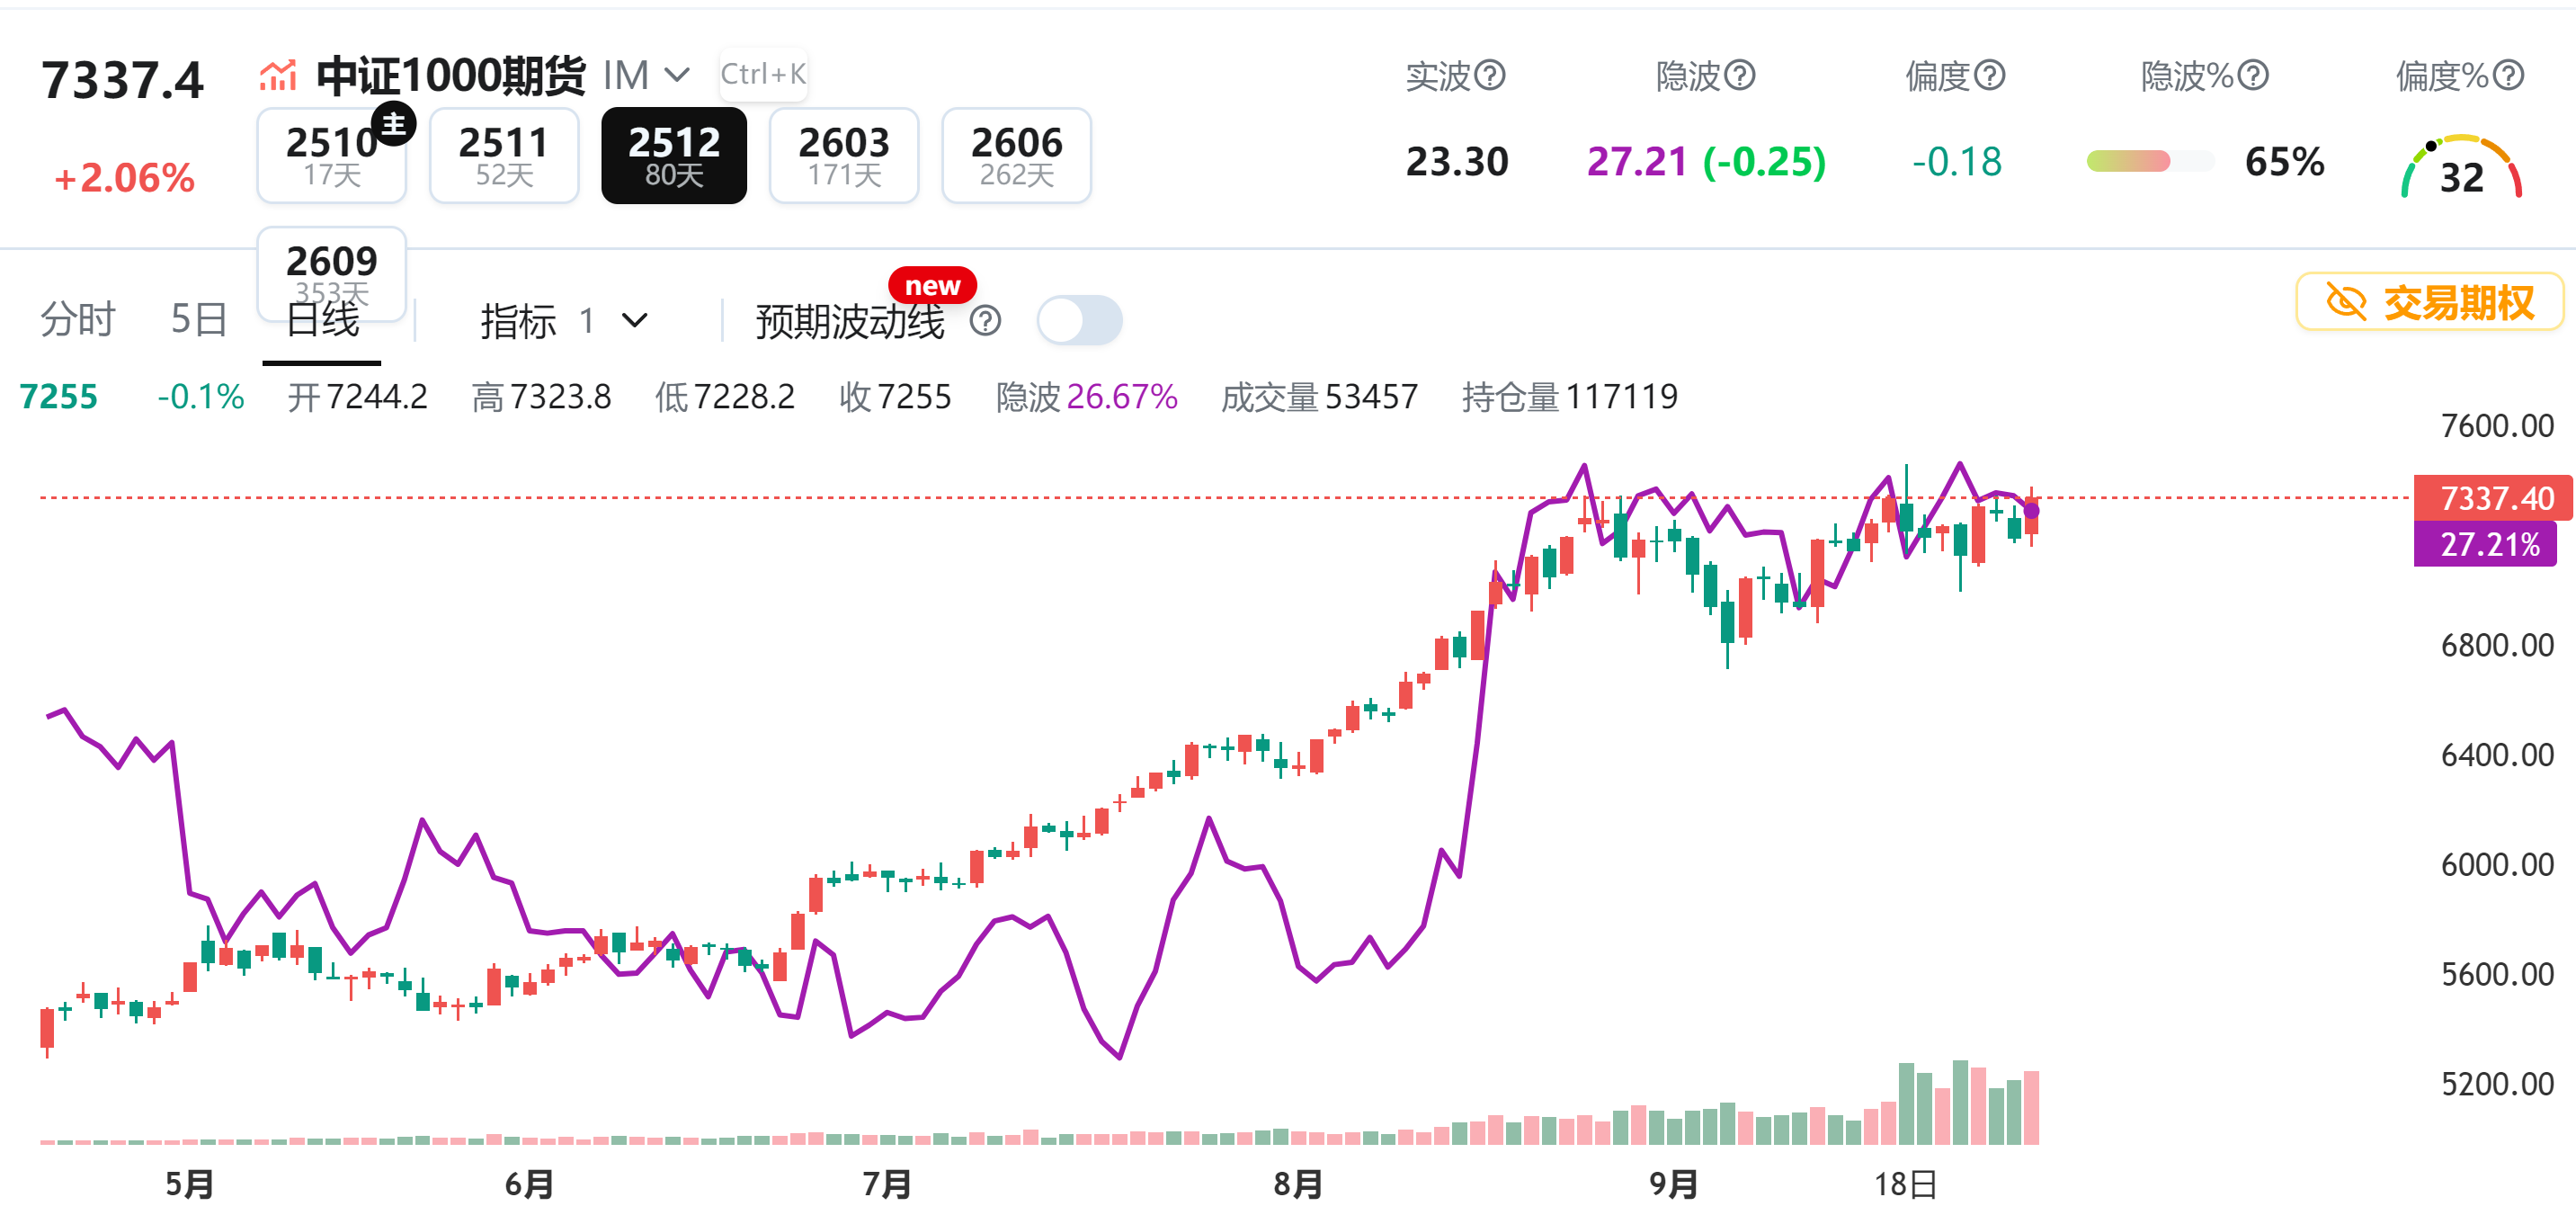Switch to the 5日 chart tab
Viewport: 2576px width, 1224px height.
(x=199, y=320)
